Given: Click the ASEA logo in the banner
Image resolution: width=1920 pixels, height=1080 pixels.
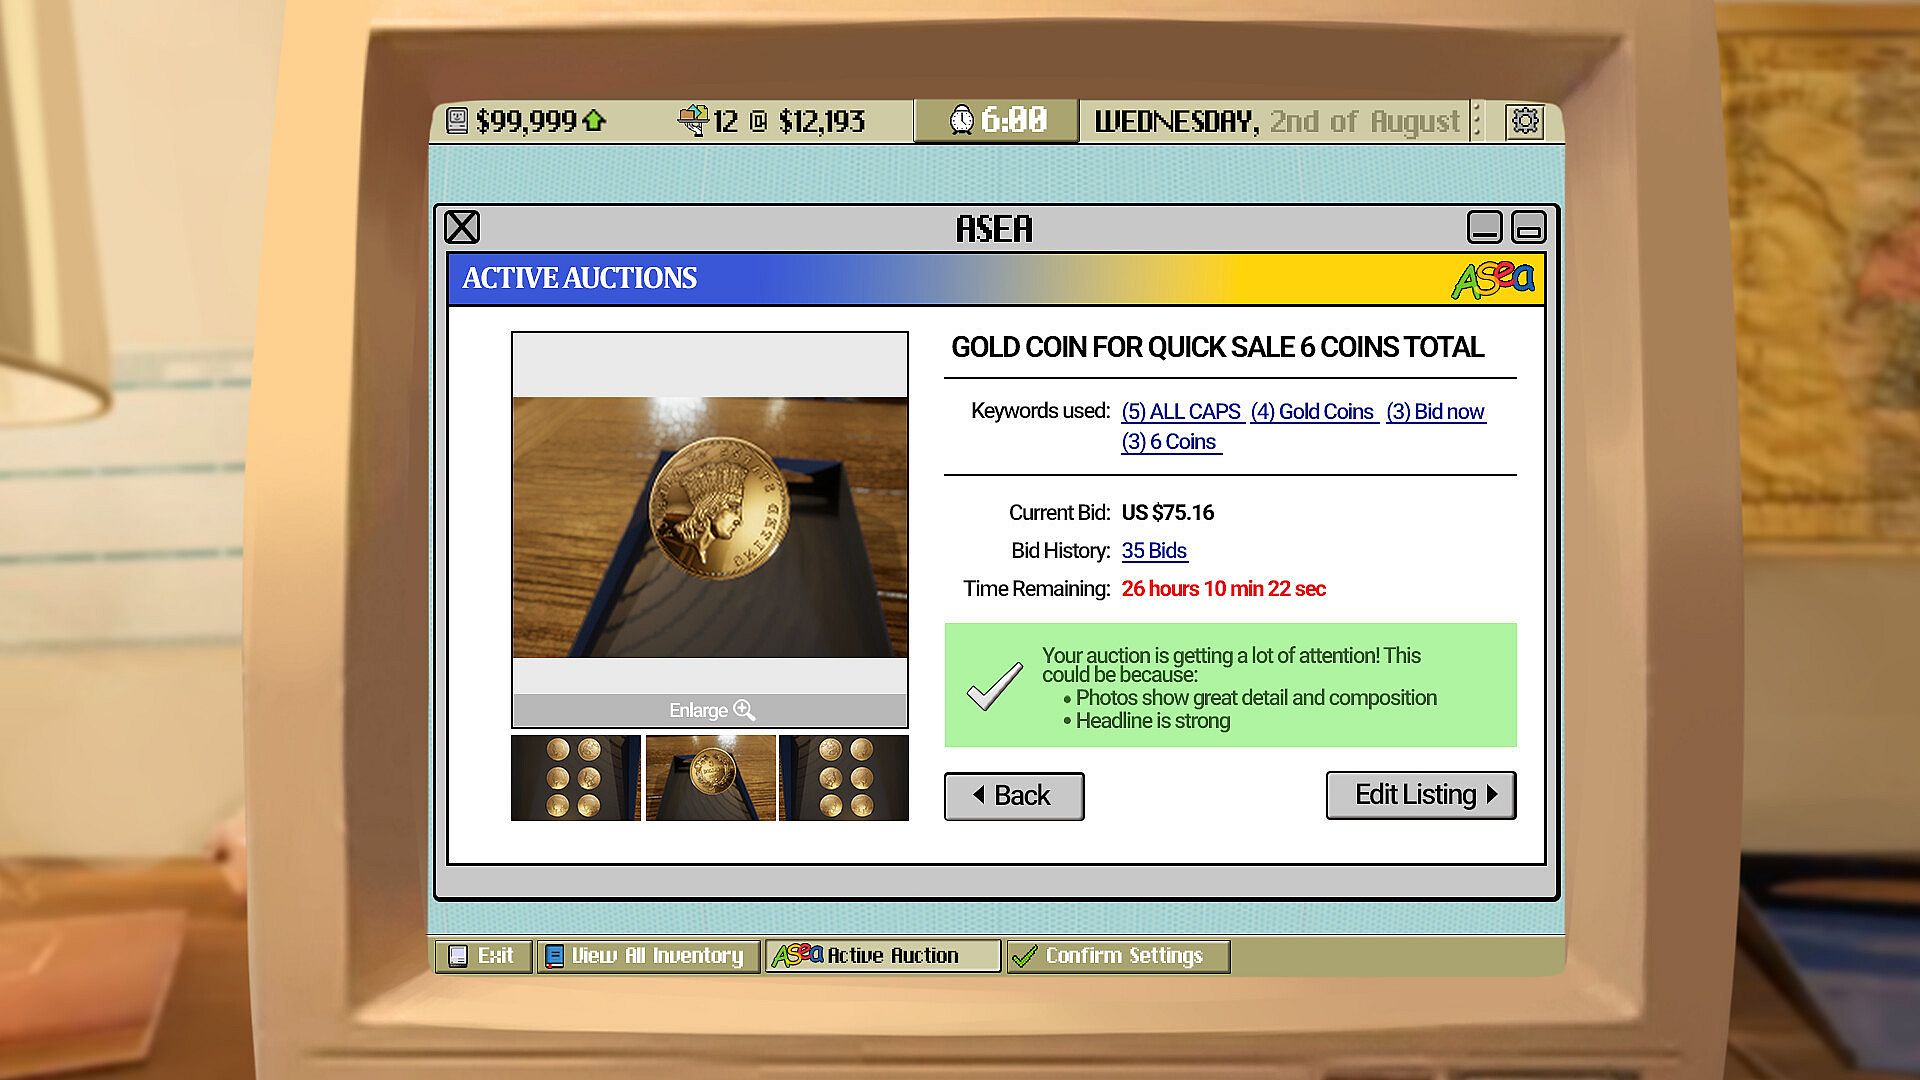Looking at the screenshot, I should (x=1492, y=279).
